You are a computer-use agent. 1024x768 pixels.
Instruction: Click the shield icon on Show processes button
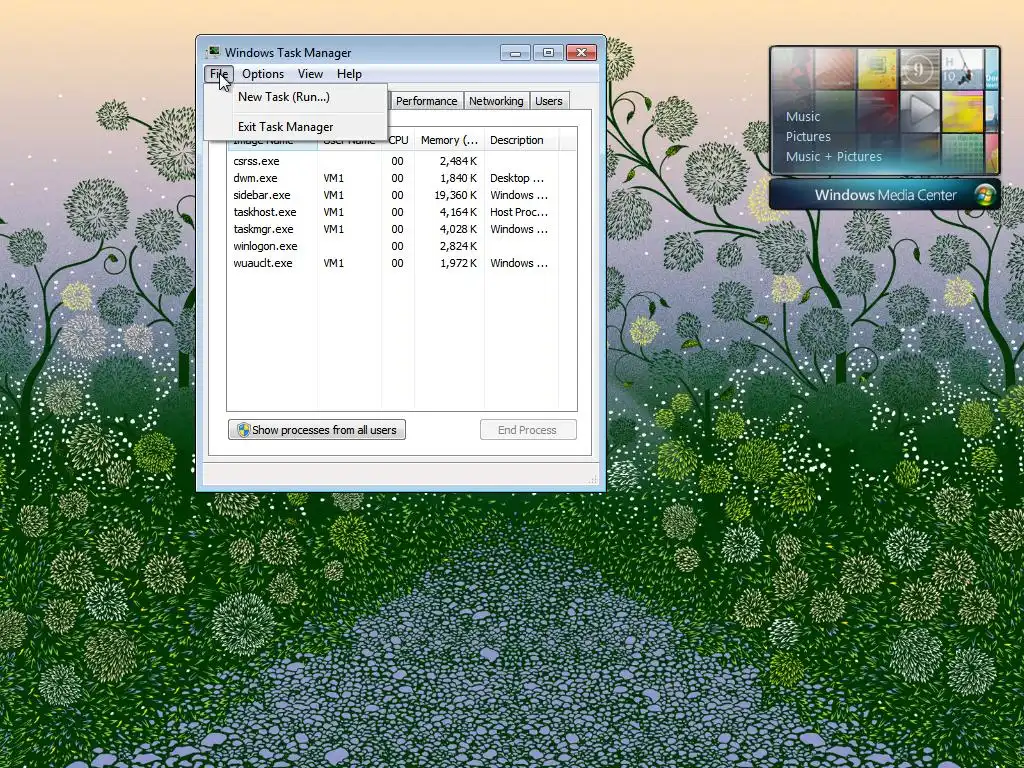tap(243, 430)
